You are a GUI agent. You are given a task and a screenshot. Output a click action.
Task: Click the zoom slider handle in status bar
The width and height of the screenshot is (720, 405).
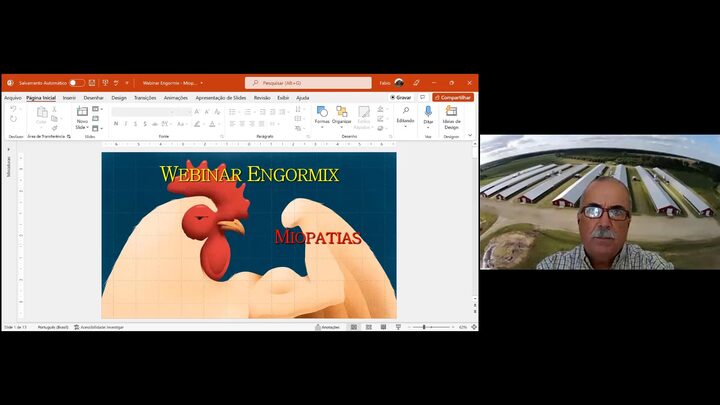[424, 327]
